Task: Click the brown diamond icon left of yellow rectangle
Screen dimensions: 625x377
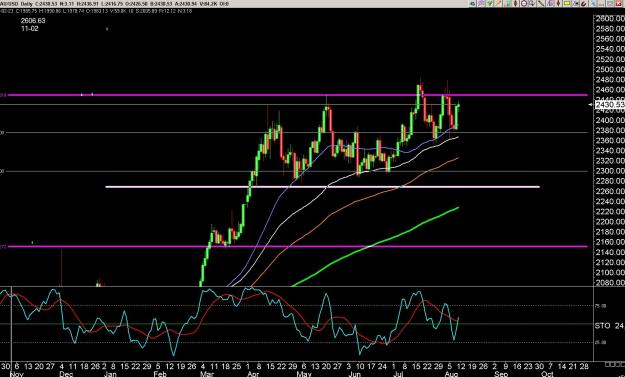Action: [x=558, y=4]
